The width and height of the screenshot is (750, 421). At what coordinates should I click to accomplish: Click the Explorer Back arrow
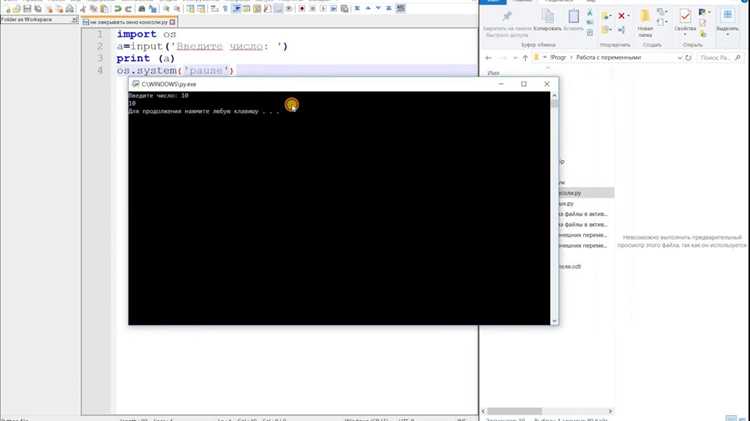pos(488,58)
